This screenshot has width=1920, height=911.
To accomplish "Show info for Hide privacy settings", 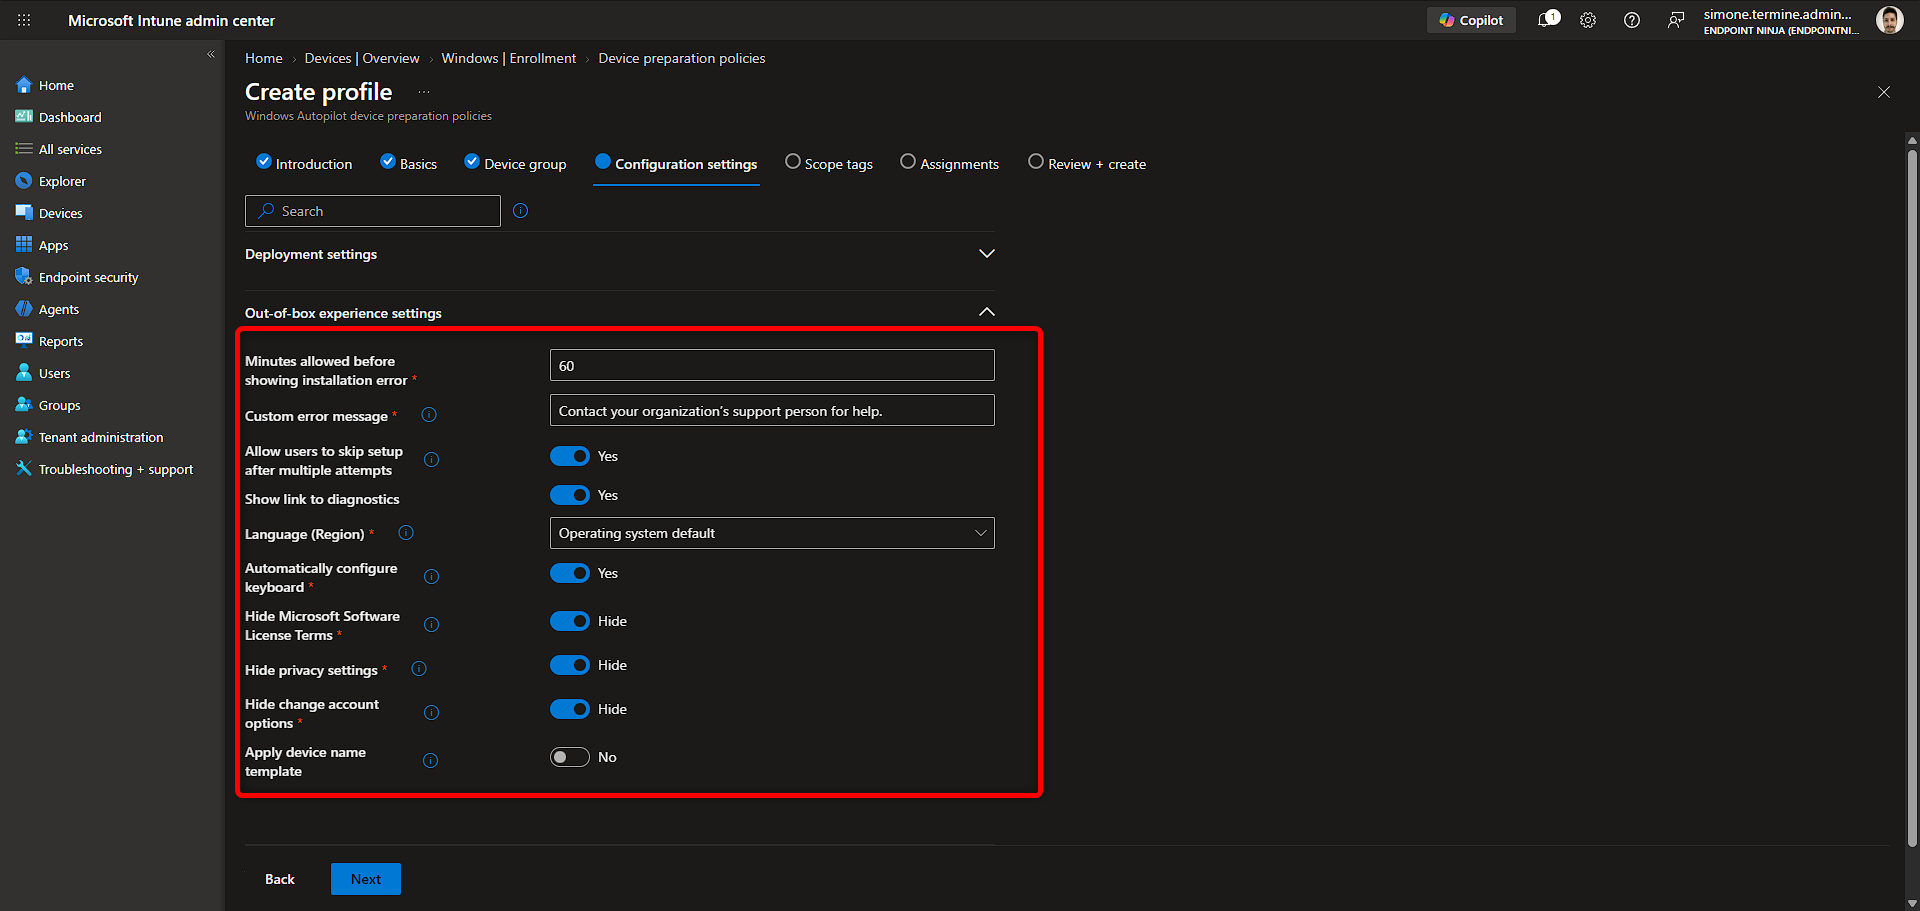I will (419, 669).
